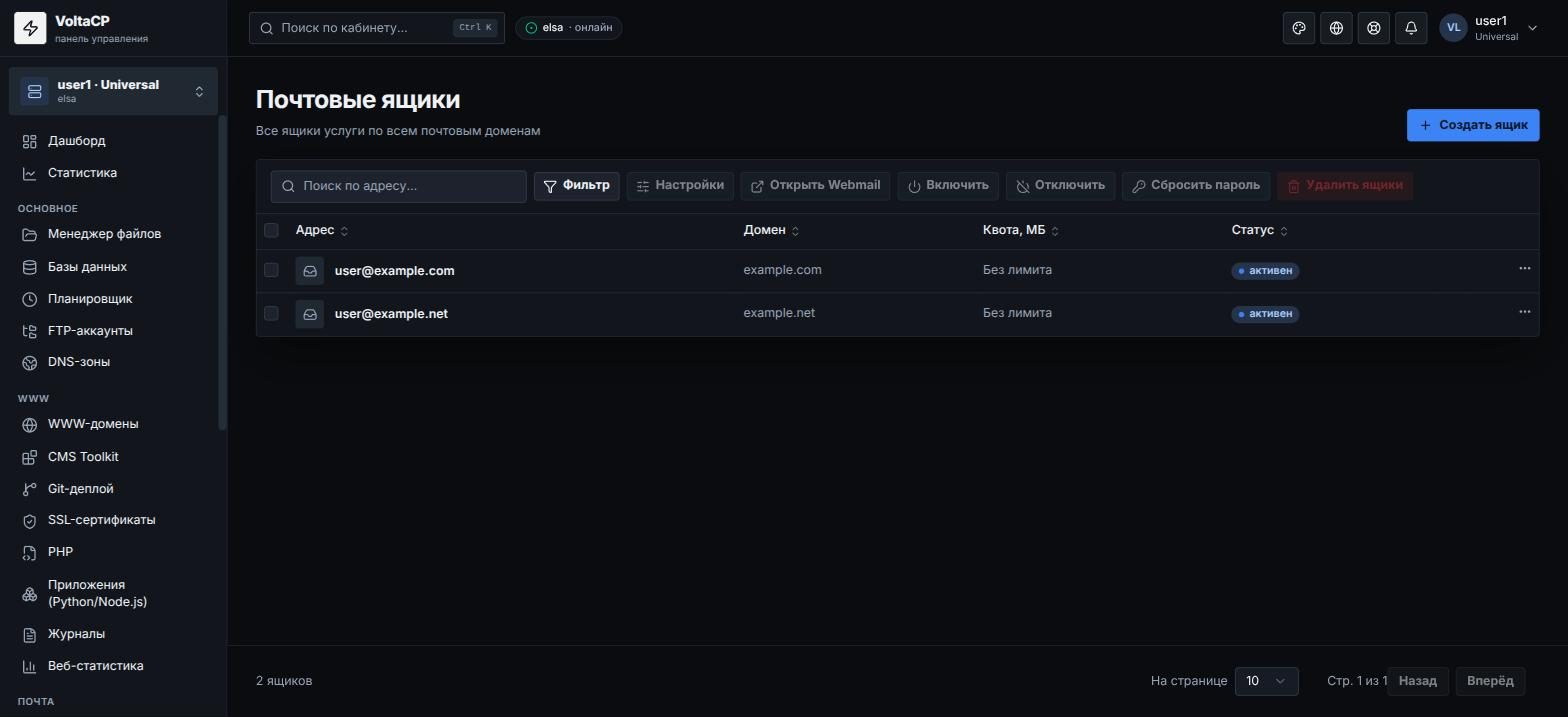Focus the Поиск по кабинету search box

(377, 28)
